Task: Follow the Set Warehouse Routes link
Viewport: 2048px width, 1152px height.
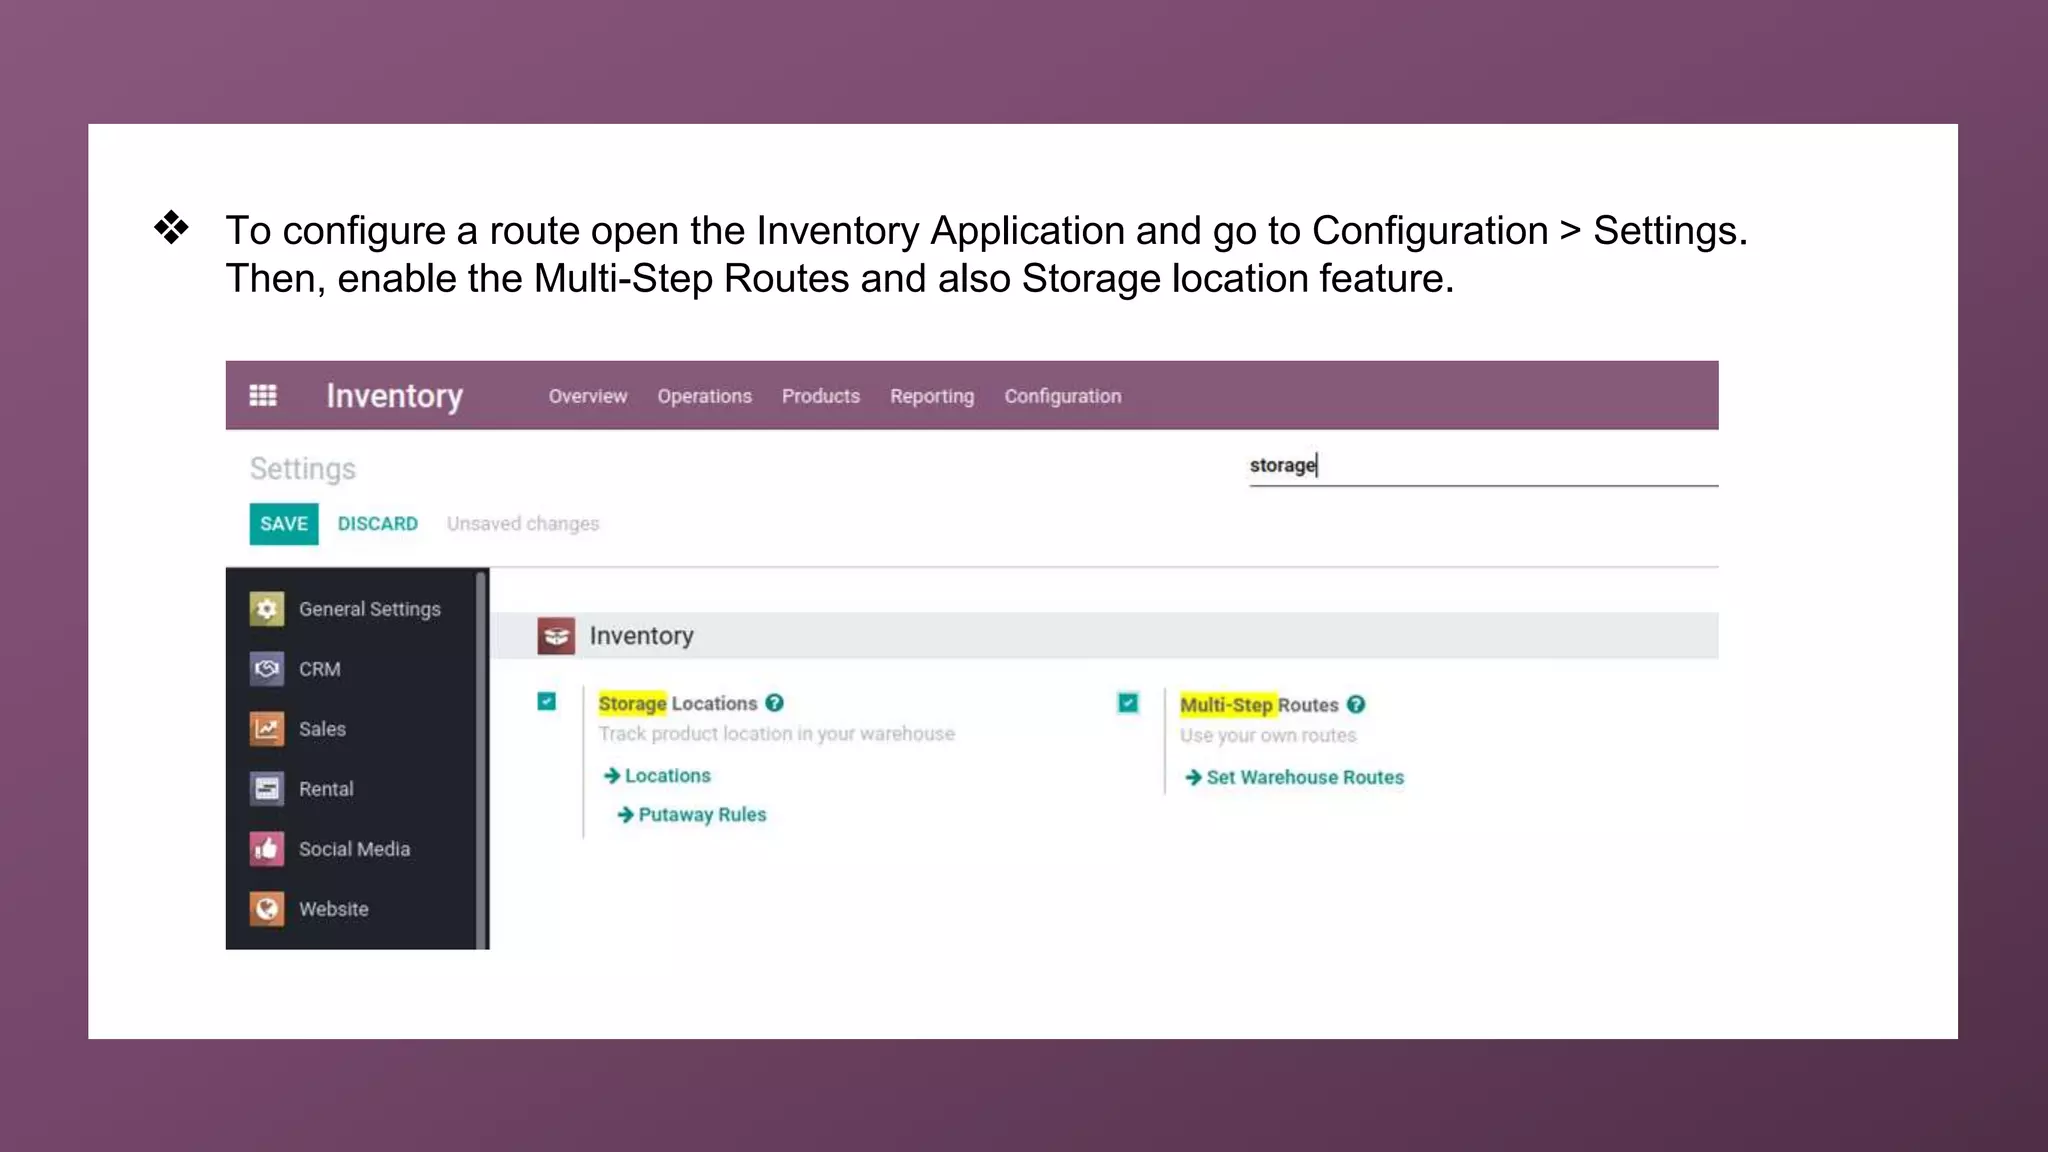Action: (1304, 777)
